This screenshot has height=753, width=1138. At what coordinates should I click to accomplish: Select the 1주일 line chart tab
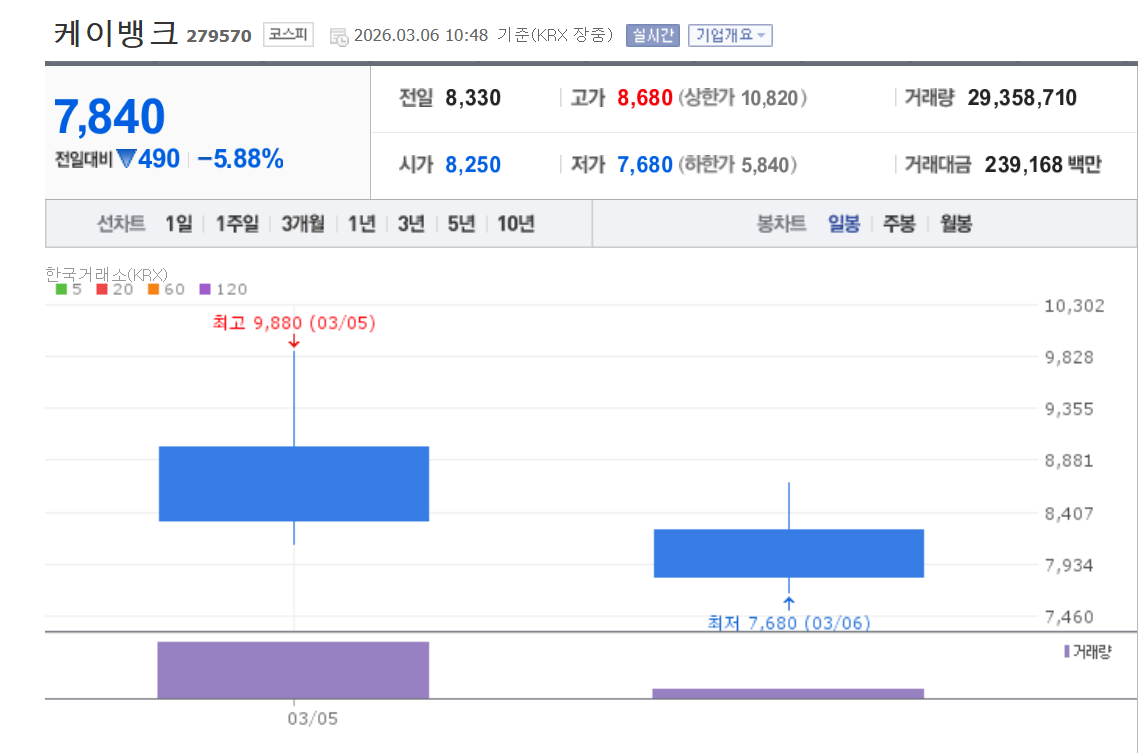point(237,223)
